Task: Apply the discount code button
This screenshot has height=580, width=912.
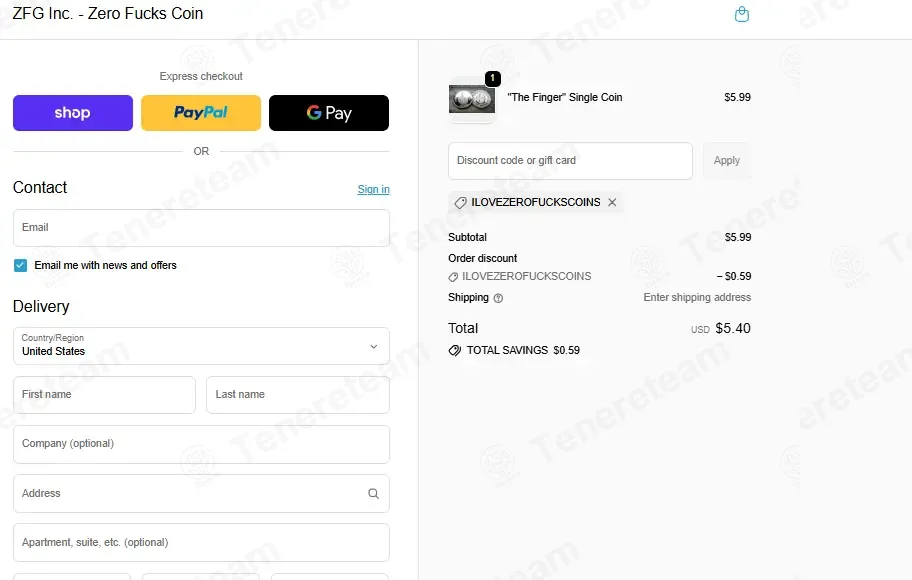Action: point(726,161)
